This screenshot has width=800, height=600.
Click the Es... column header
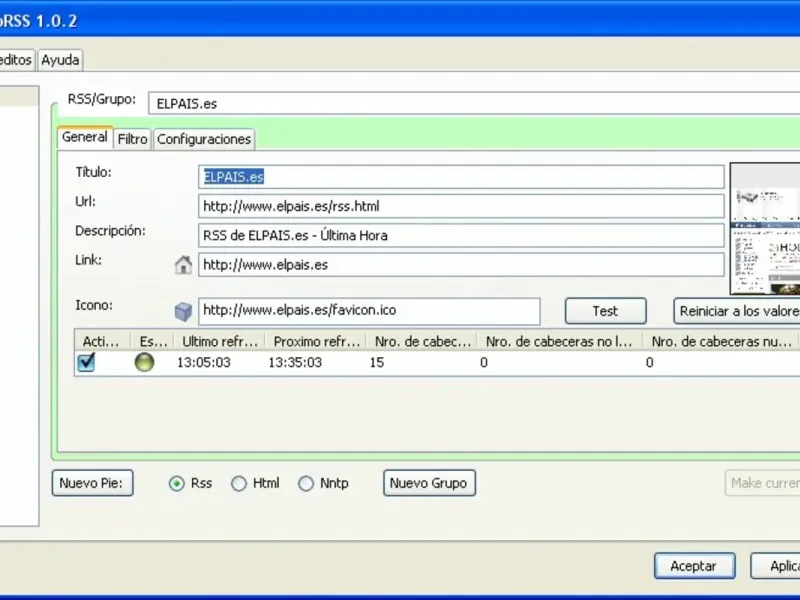153,341
